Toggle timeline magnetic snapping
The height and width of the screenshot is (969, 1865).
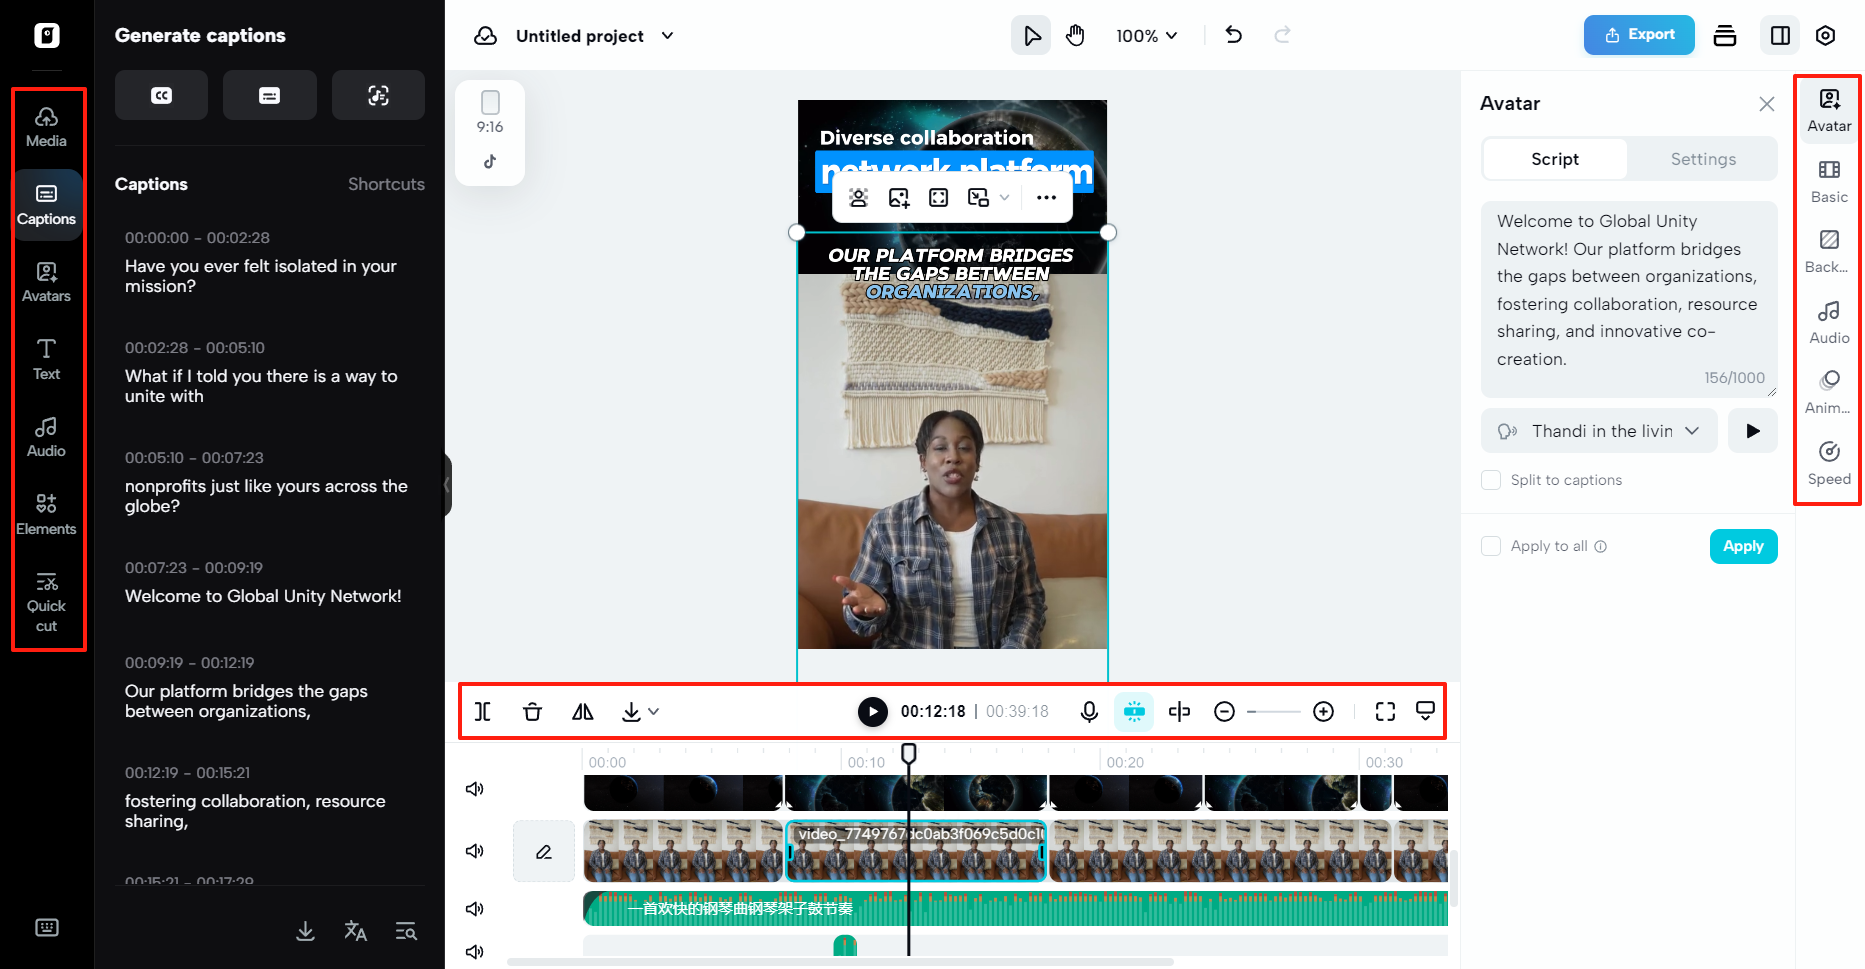tap(1134, 711)
